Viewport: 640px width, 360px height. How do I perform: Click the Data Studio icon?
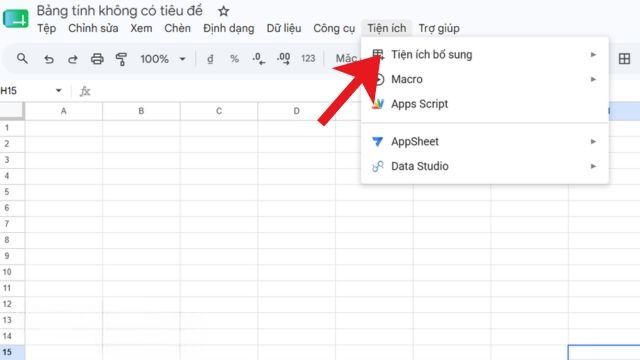378,166
